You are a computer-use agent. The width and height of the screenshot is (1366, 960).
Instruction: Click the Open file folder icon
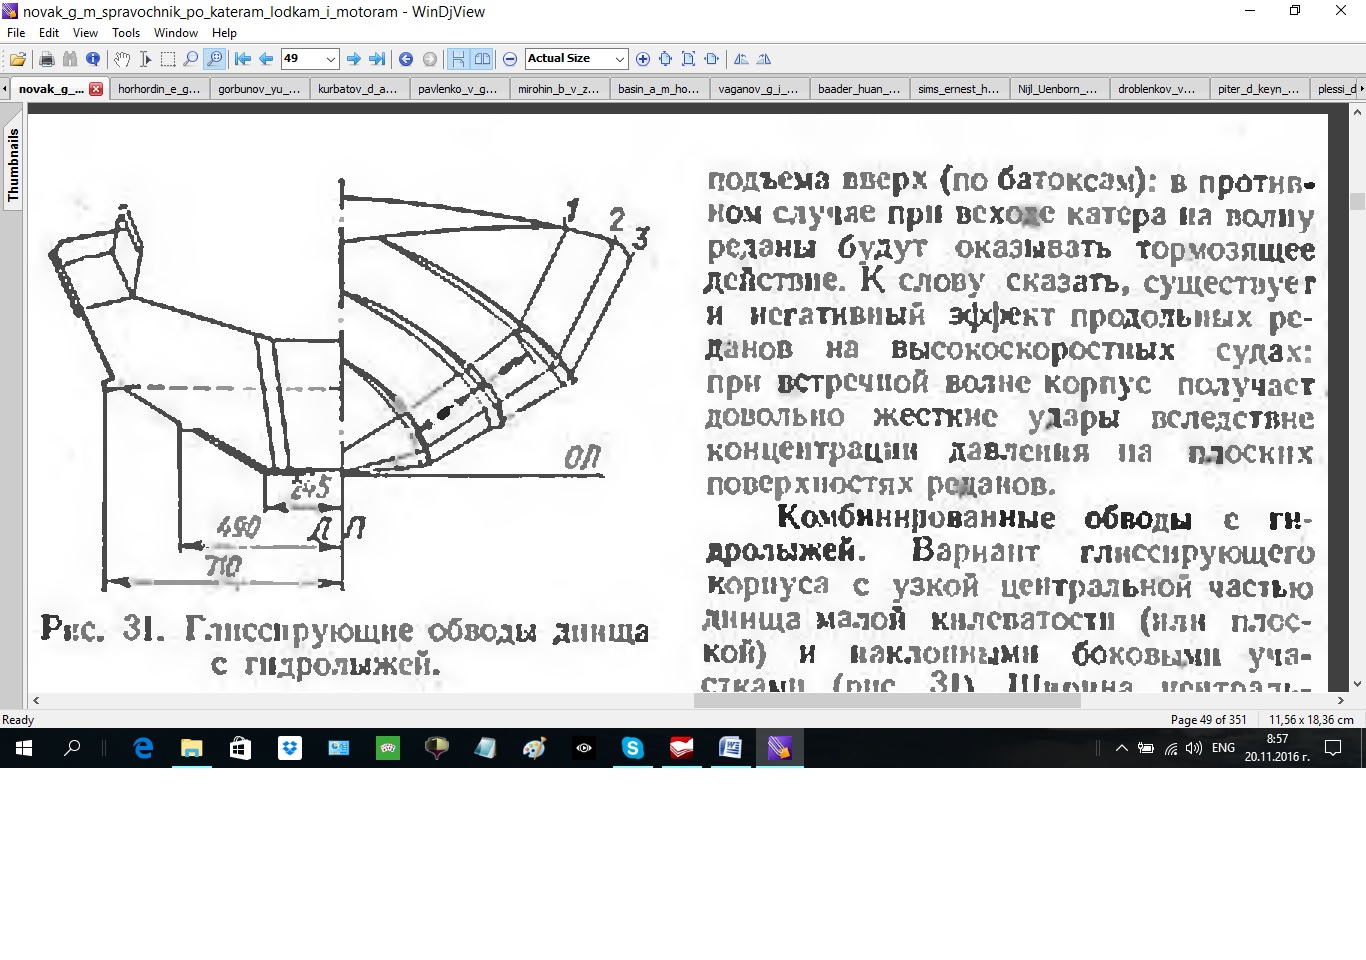click(x=18, y=59)
